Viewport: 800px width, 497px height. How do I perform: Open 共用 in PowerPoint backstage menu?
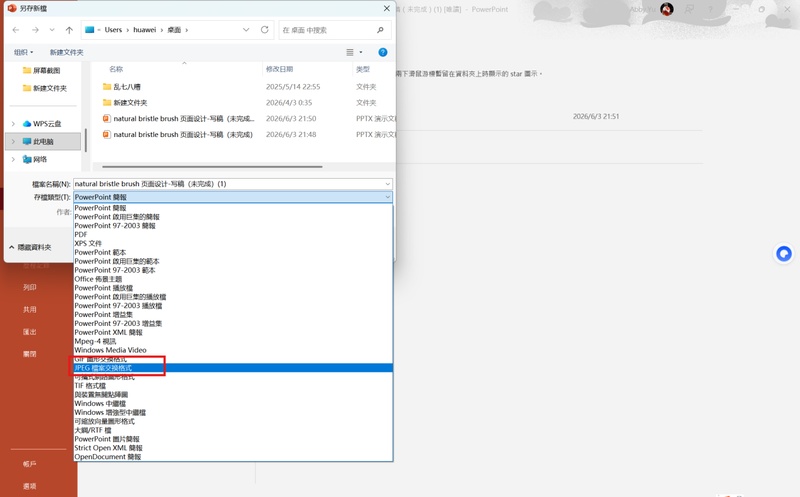pos(30,309)
